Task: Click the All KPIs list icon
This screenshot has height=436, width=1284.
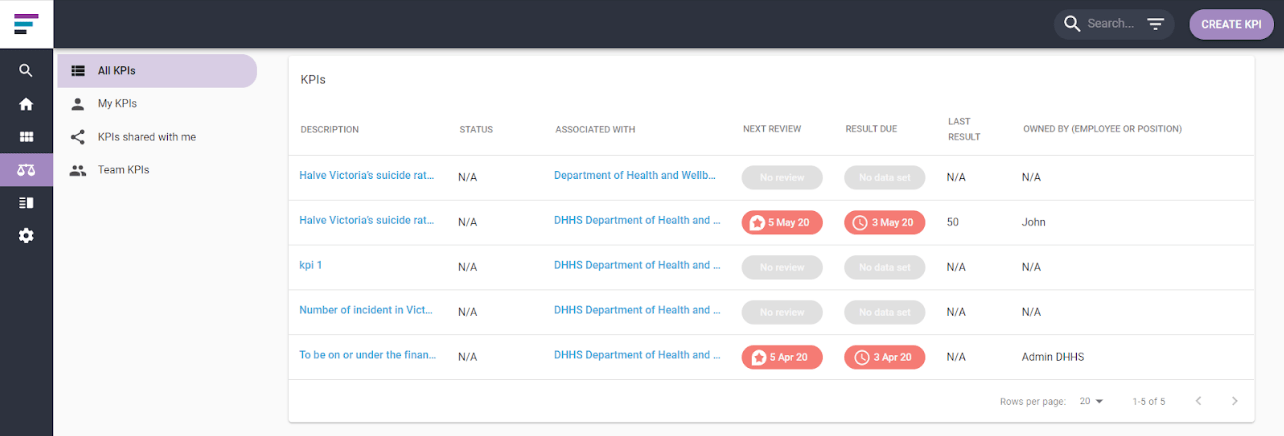Action: [78, 71]
